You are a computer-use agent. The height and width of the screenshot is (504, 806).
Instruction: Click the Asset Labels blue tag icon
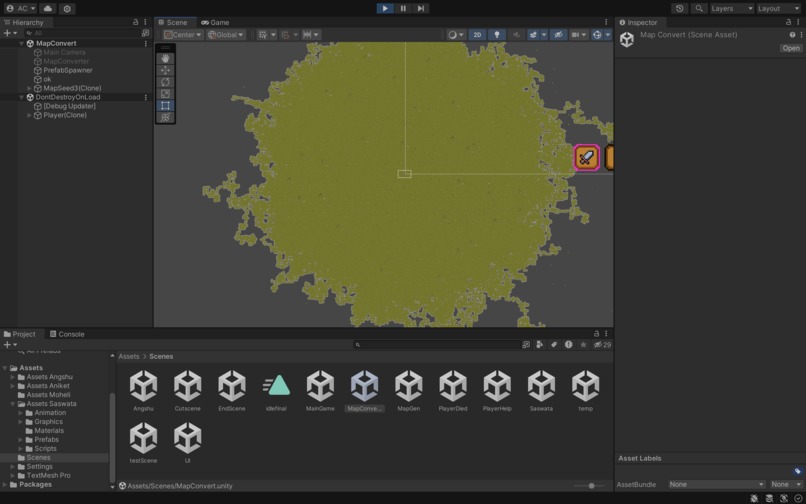coord(797,471)
